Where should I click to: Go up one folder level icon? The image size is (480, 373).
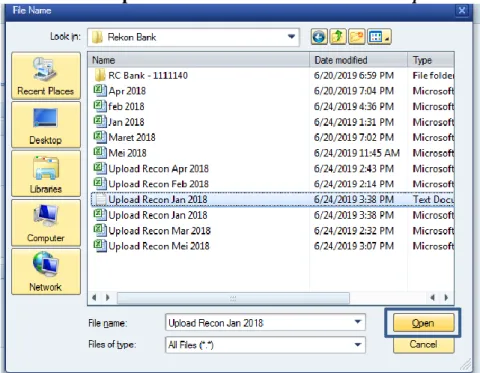(x=338, y=37)
